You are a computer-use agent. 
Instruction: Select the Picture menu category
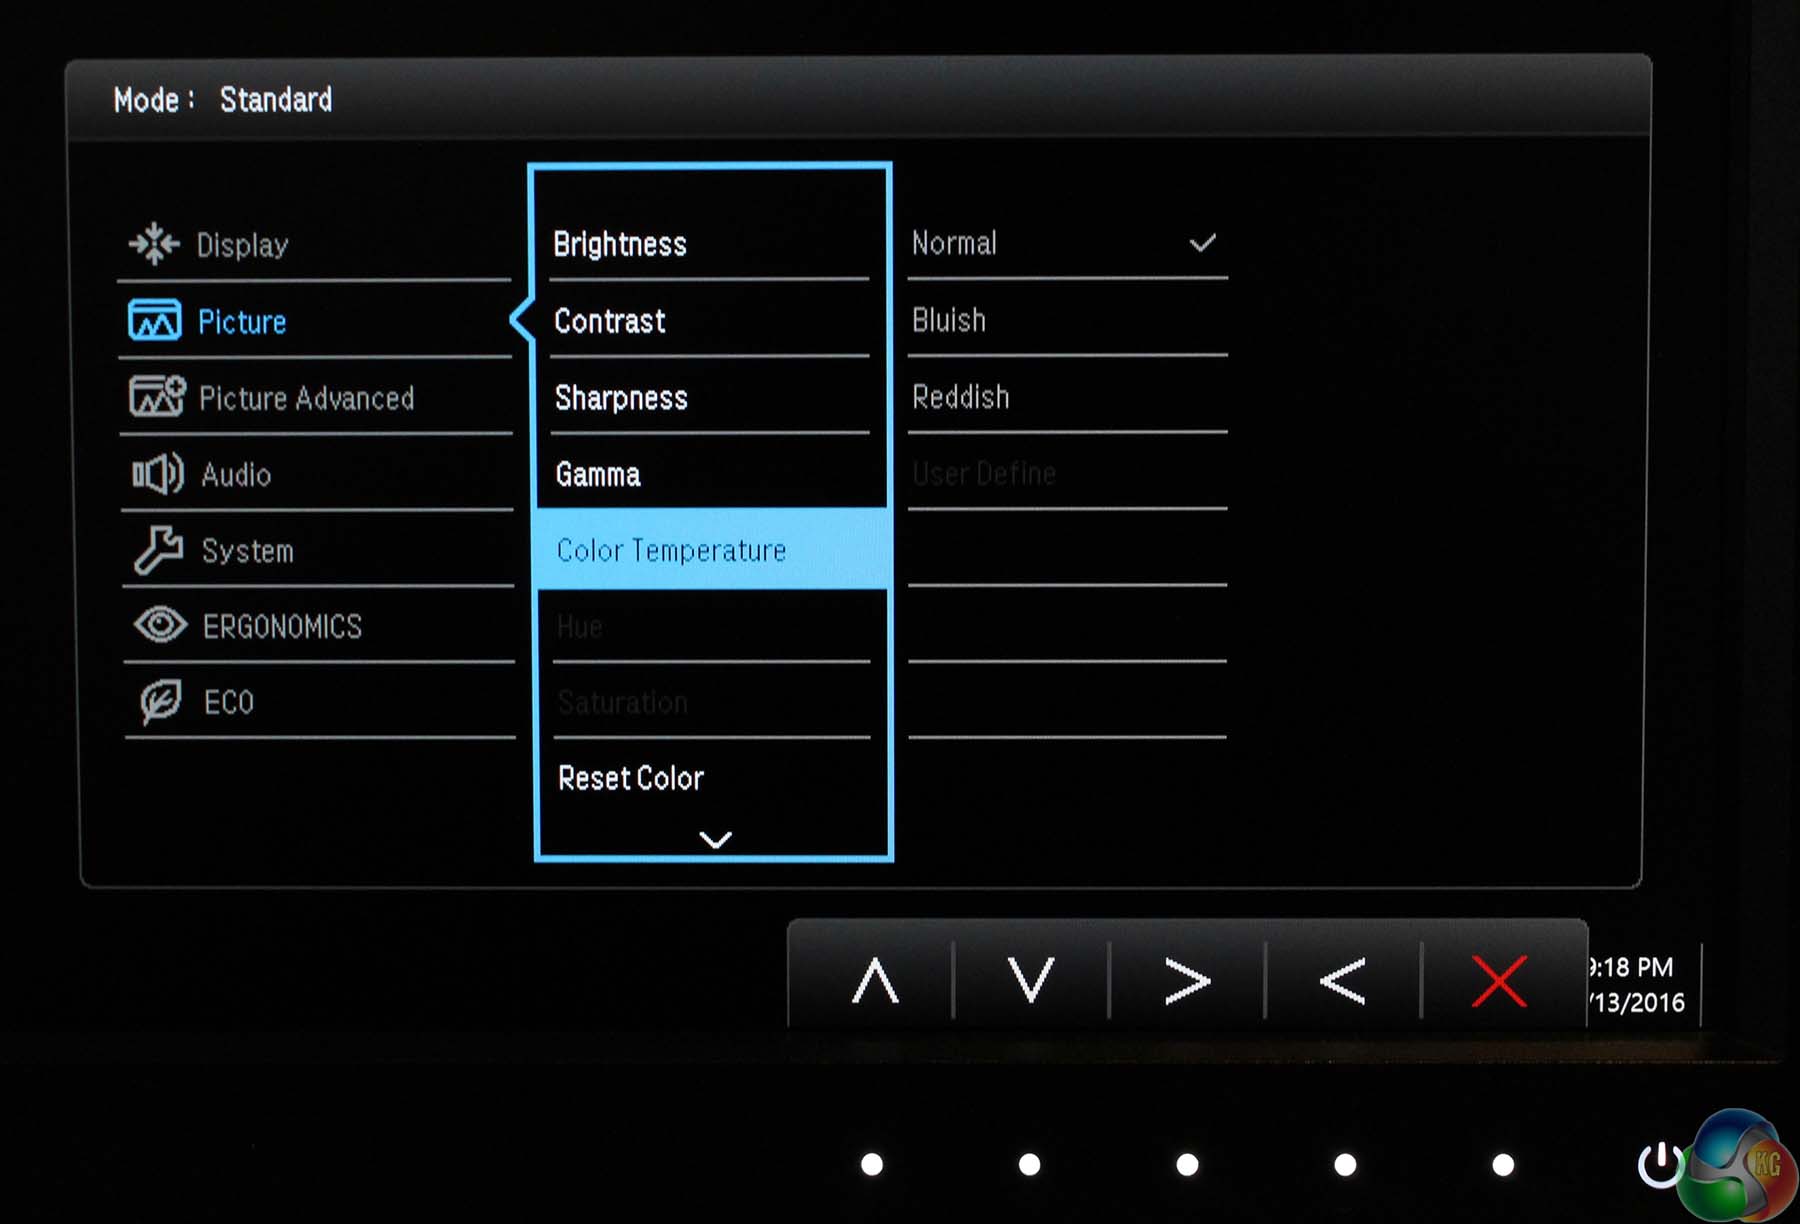pyautogui.click(x=316, y=321)
